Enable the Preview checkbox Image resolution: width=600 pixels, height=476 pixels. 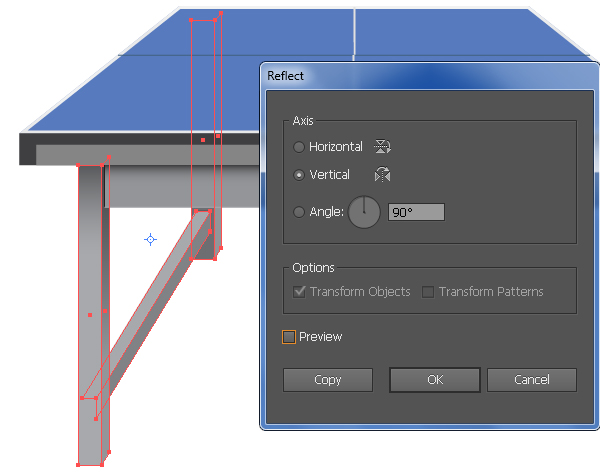tap(289, 337)
